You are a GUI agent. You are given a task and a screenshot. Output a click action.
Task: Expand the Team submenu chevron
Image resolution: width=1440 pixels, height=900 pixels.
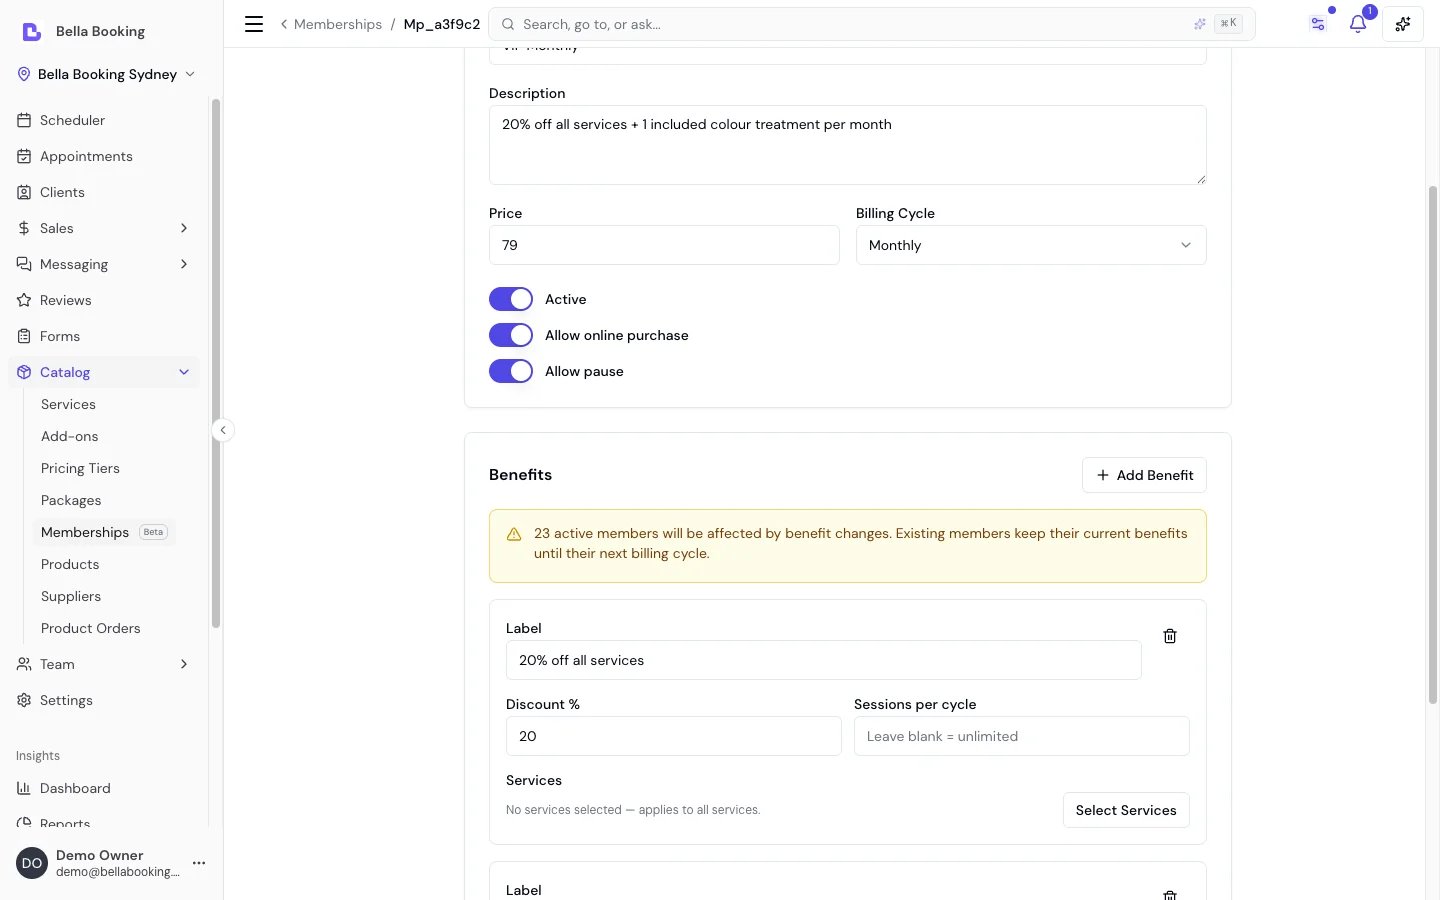click(184, 664)
